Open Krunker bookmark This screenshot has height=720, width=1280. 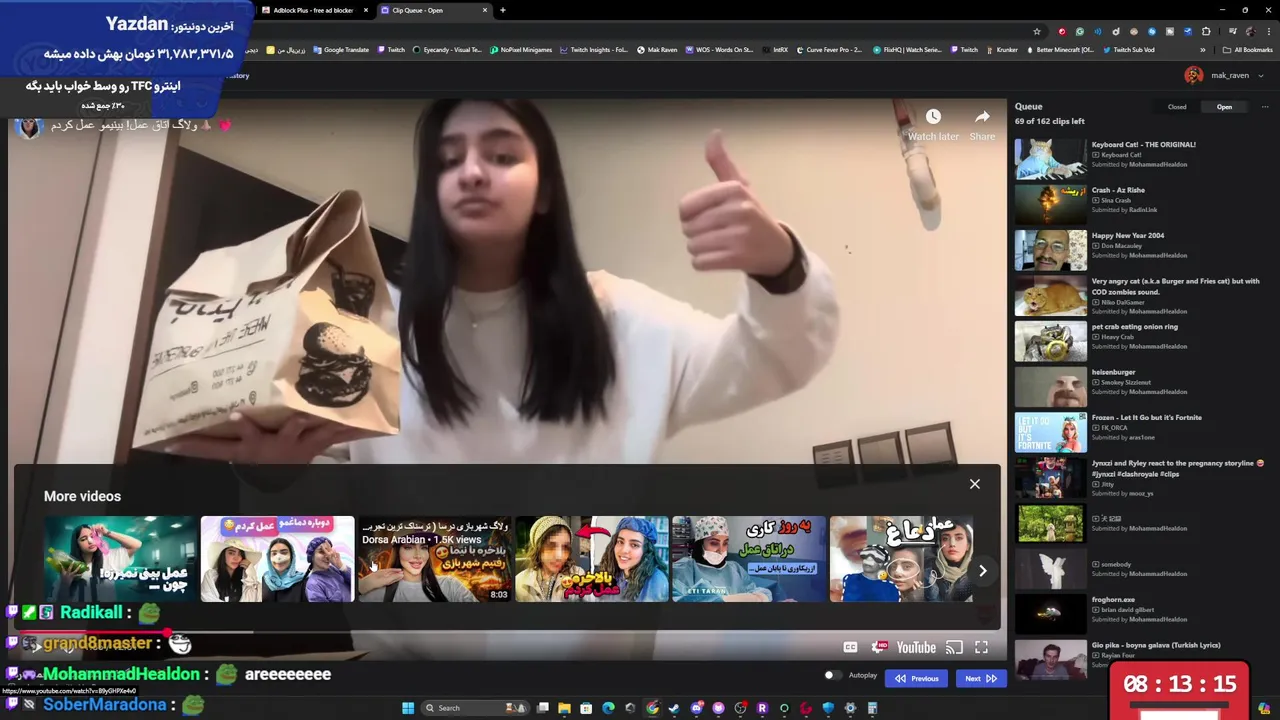(x=1001, y=50)
